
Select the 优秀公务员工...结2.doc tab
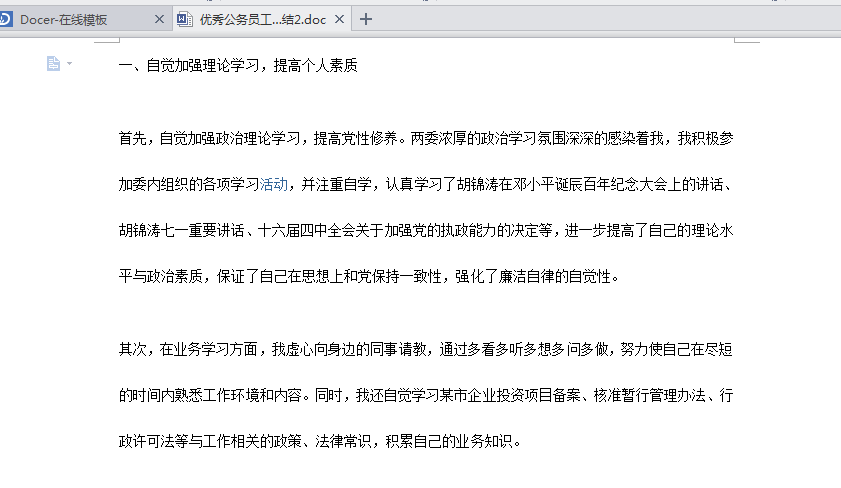(262, 20)
